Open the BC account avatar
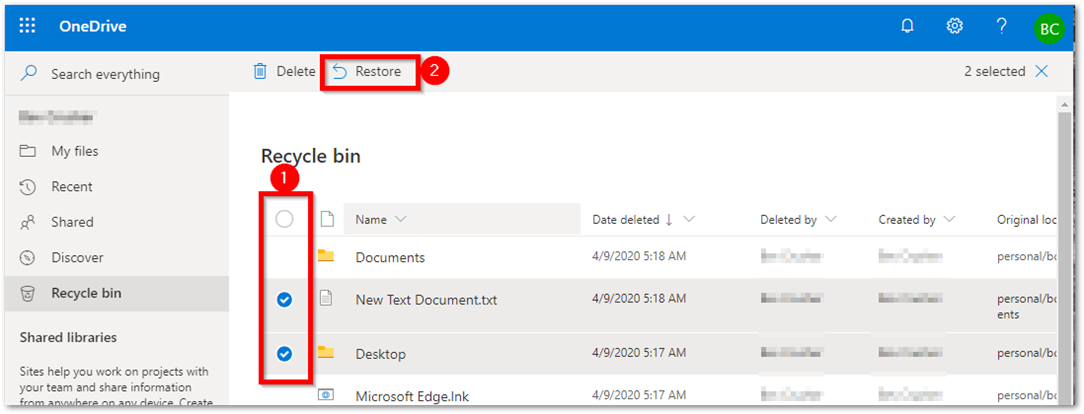This screenshot has width=1084, height=414. pos(1049,28)
